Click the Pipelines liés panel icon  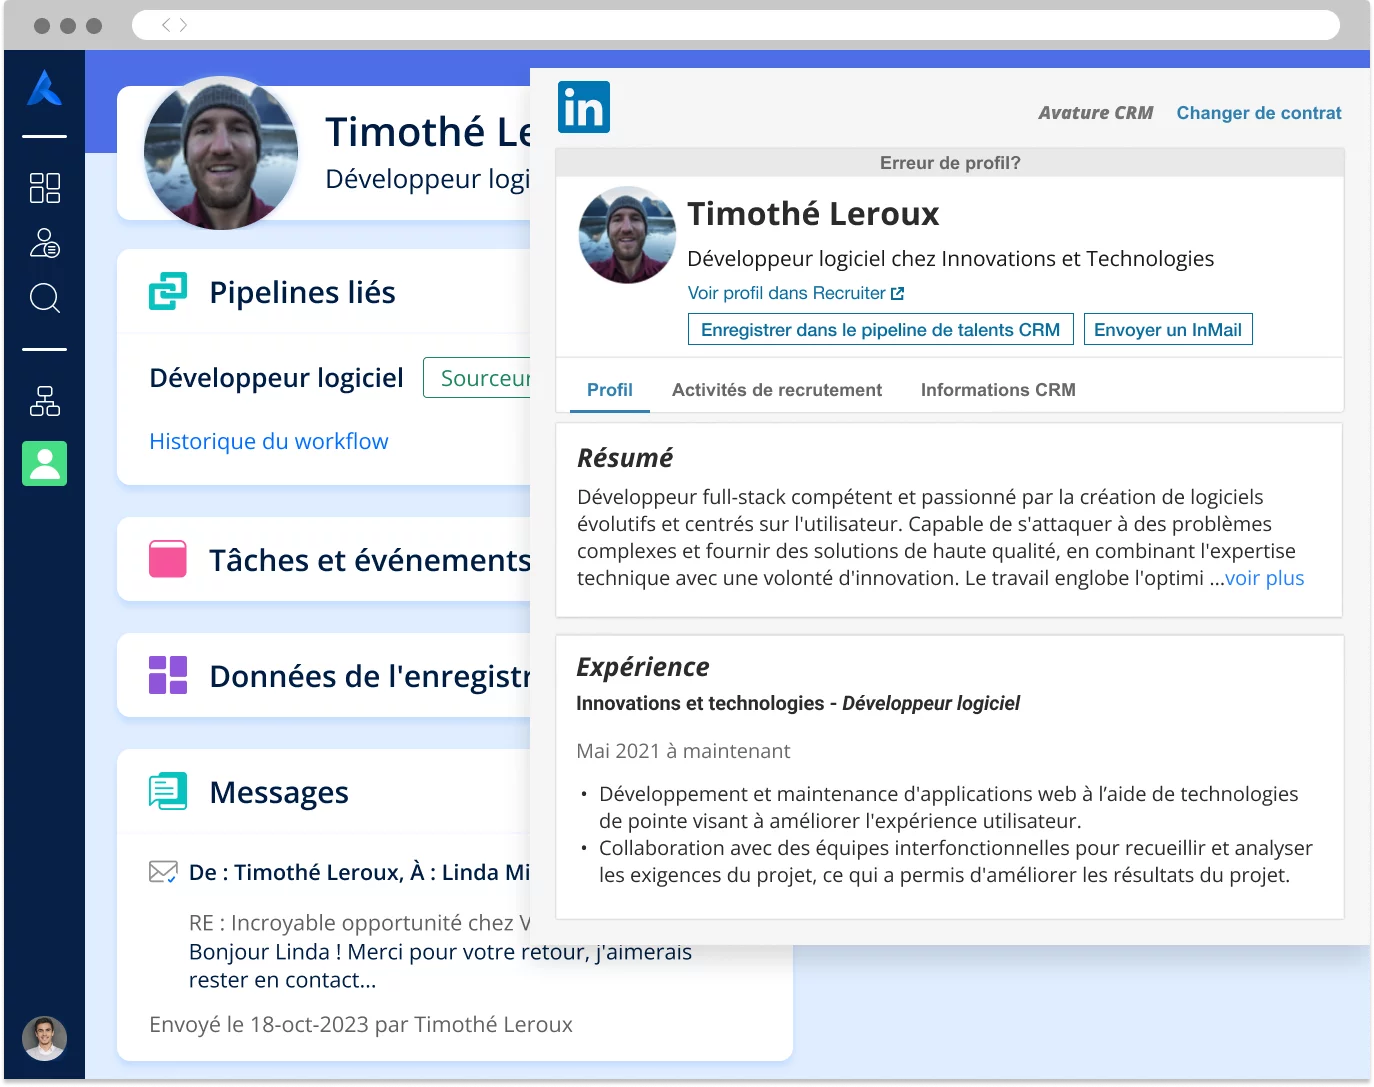[168, 291]
